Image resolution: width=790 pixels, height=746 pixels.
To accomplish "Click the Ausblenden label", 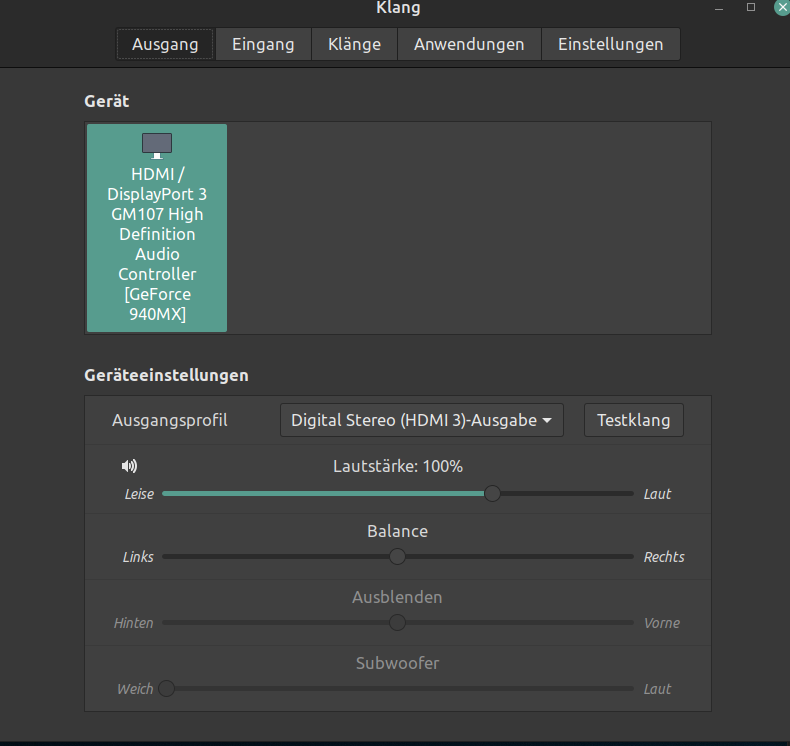I will 398,597.
